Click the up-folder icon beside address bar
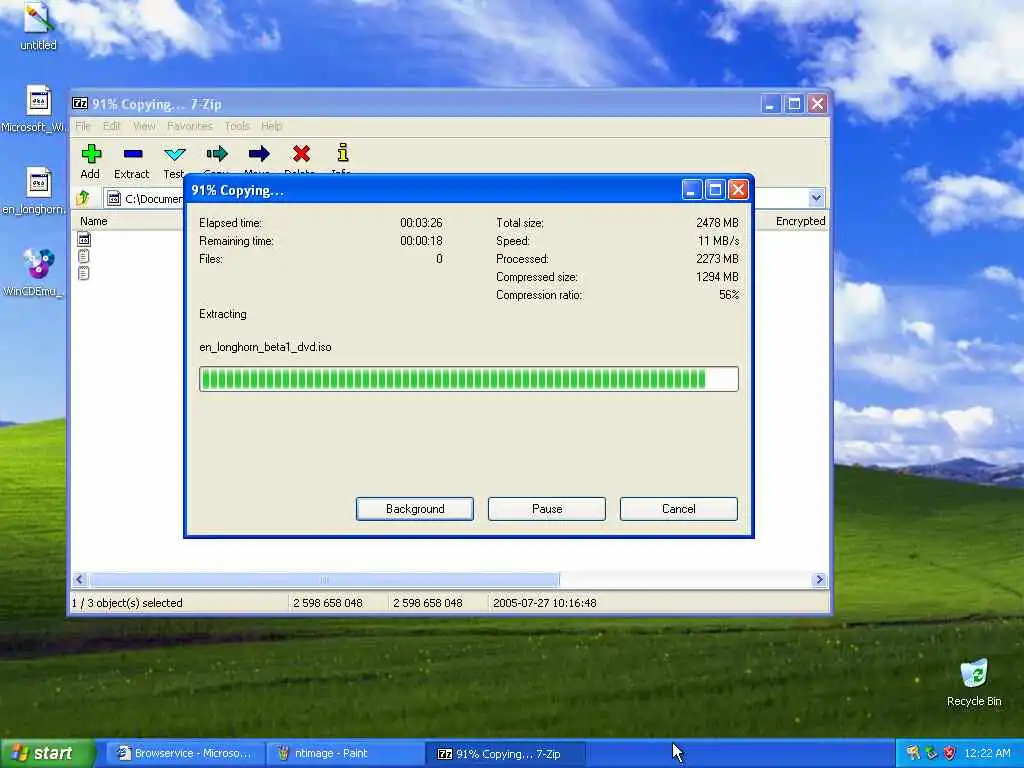This screenshot has width=1024, height=768. 83,198
